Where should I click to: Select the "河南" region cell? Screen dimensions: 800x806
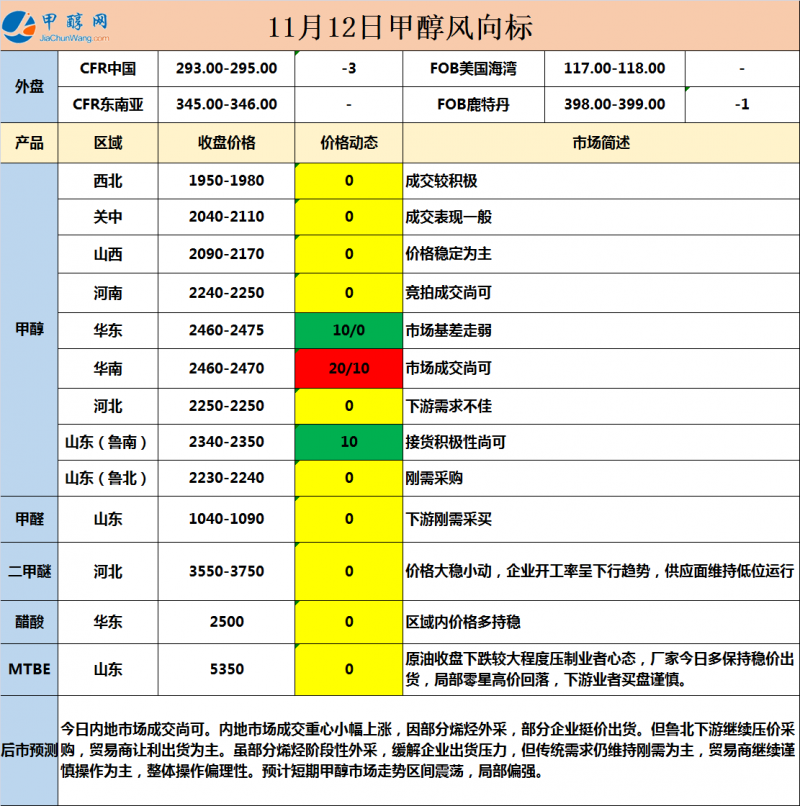pyautogui.click(x=108, y=293)
